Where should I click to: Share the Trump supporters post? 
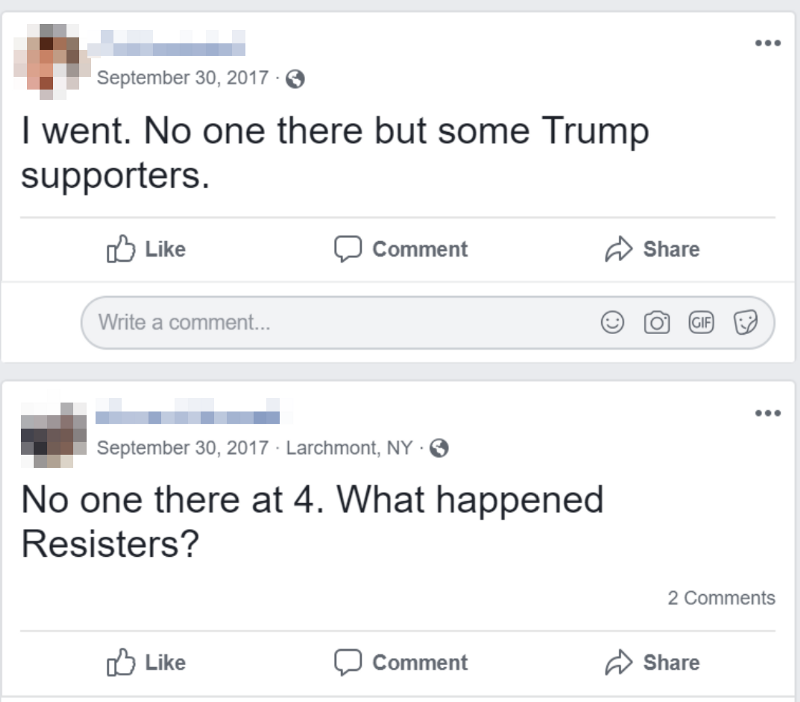point(652,249)
